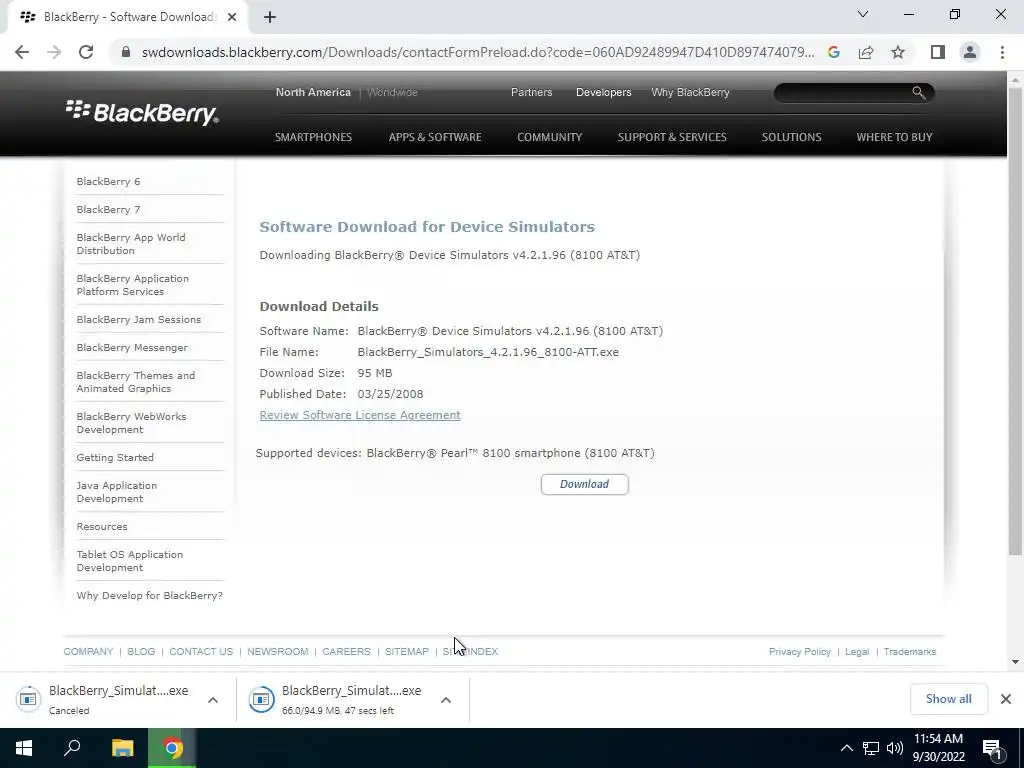Screen dimensions: 1024x768
Task: Click the address bar URL
Action: [x=478, y=52]
